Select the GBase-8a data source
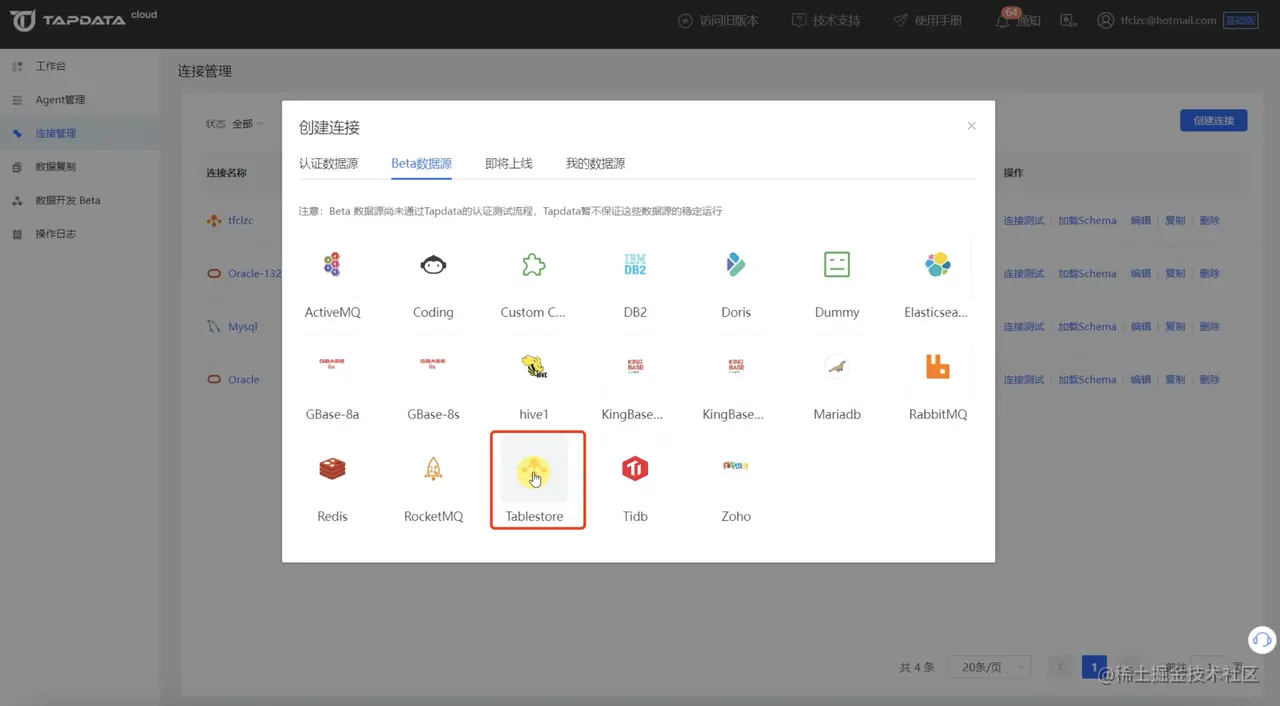Viewport: 1280px width, 706px height. click(x=332, y=366)
